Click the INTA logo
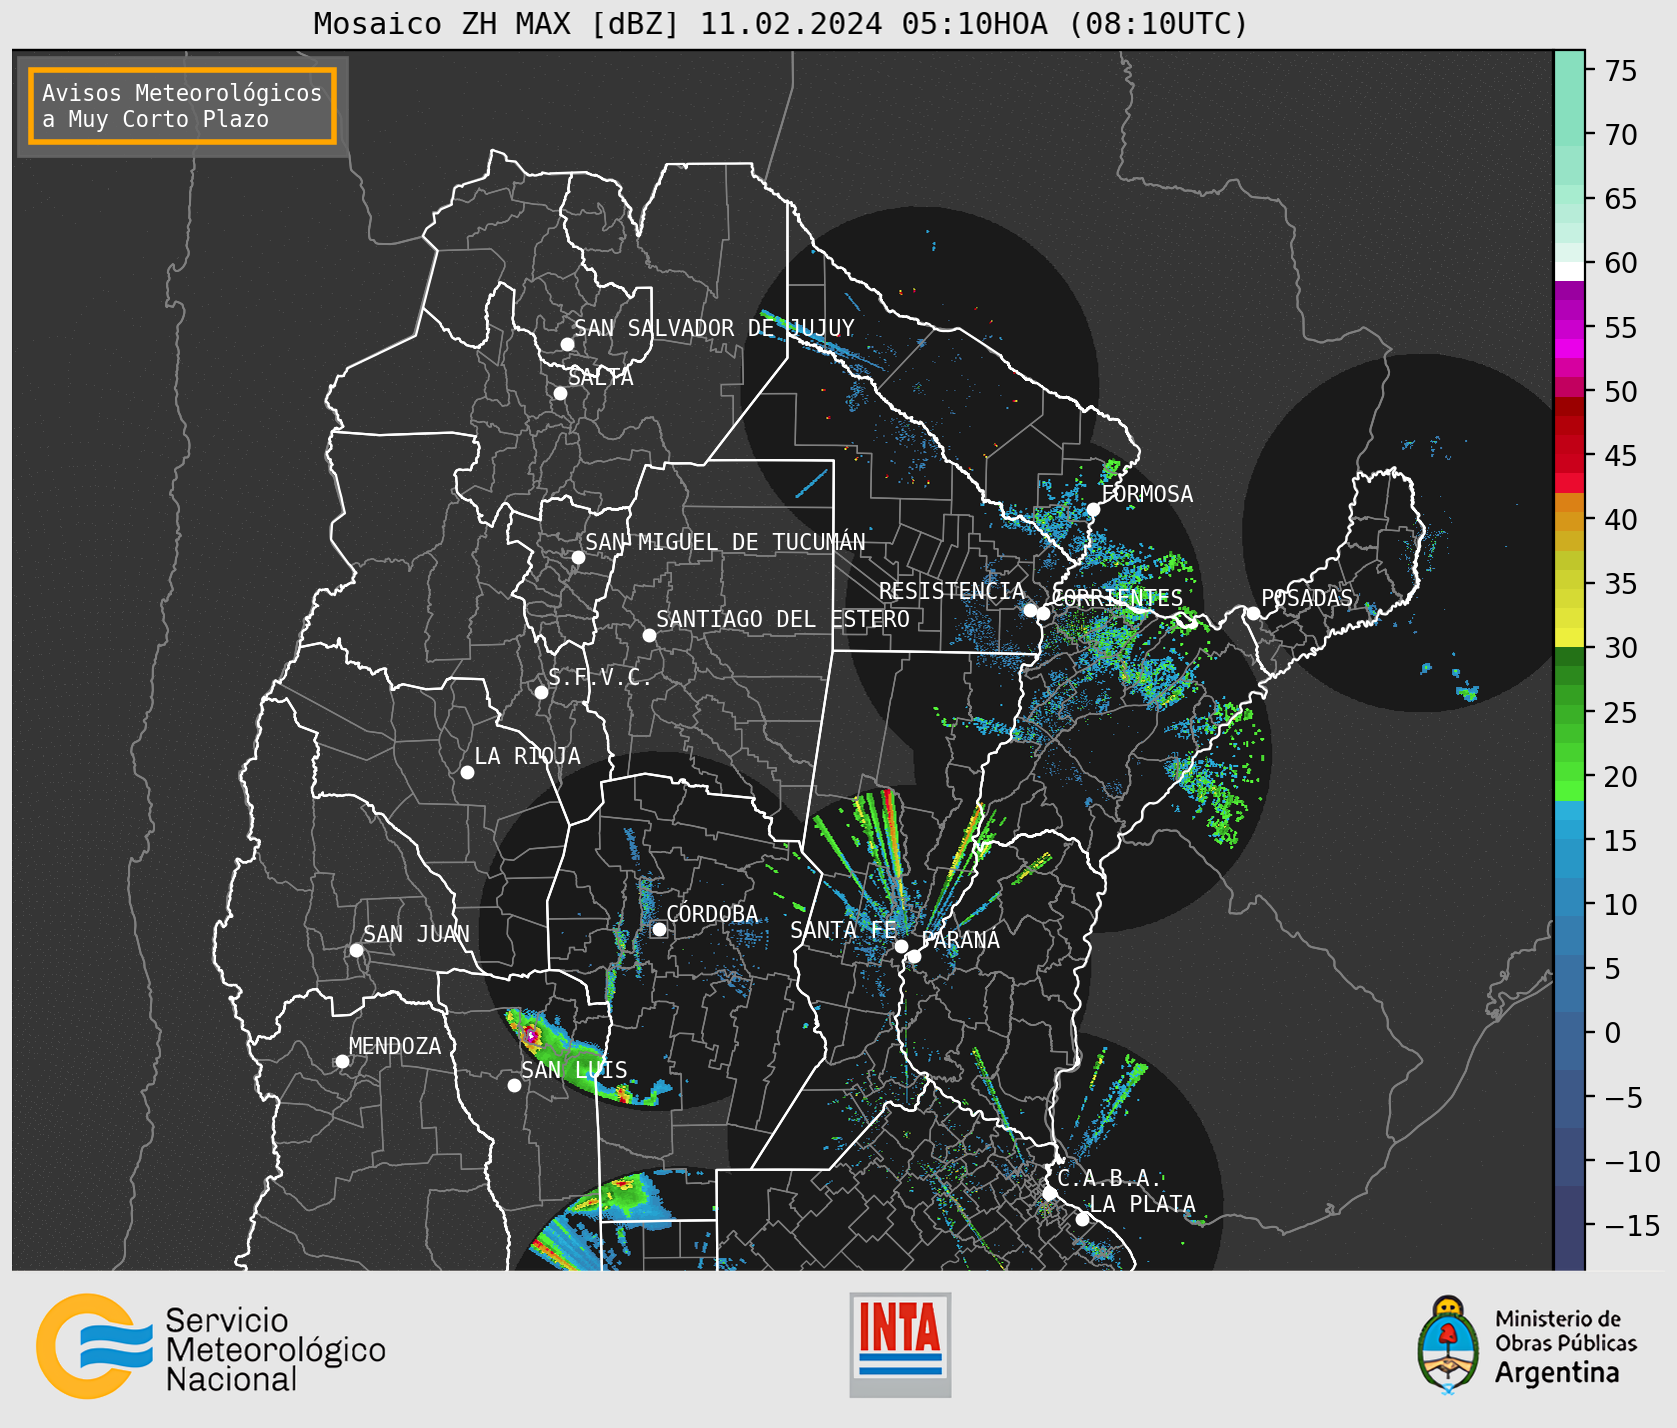The height and width of the screenshot is (1428, 1677). (x=900, y=1345)
